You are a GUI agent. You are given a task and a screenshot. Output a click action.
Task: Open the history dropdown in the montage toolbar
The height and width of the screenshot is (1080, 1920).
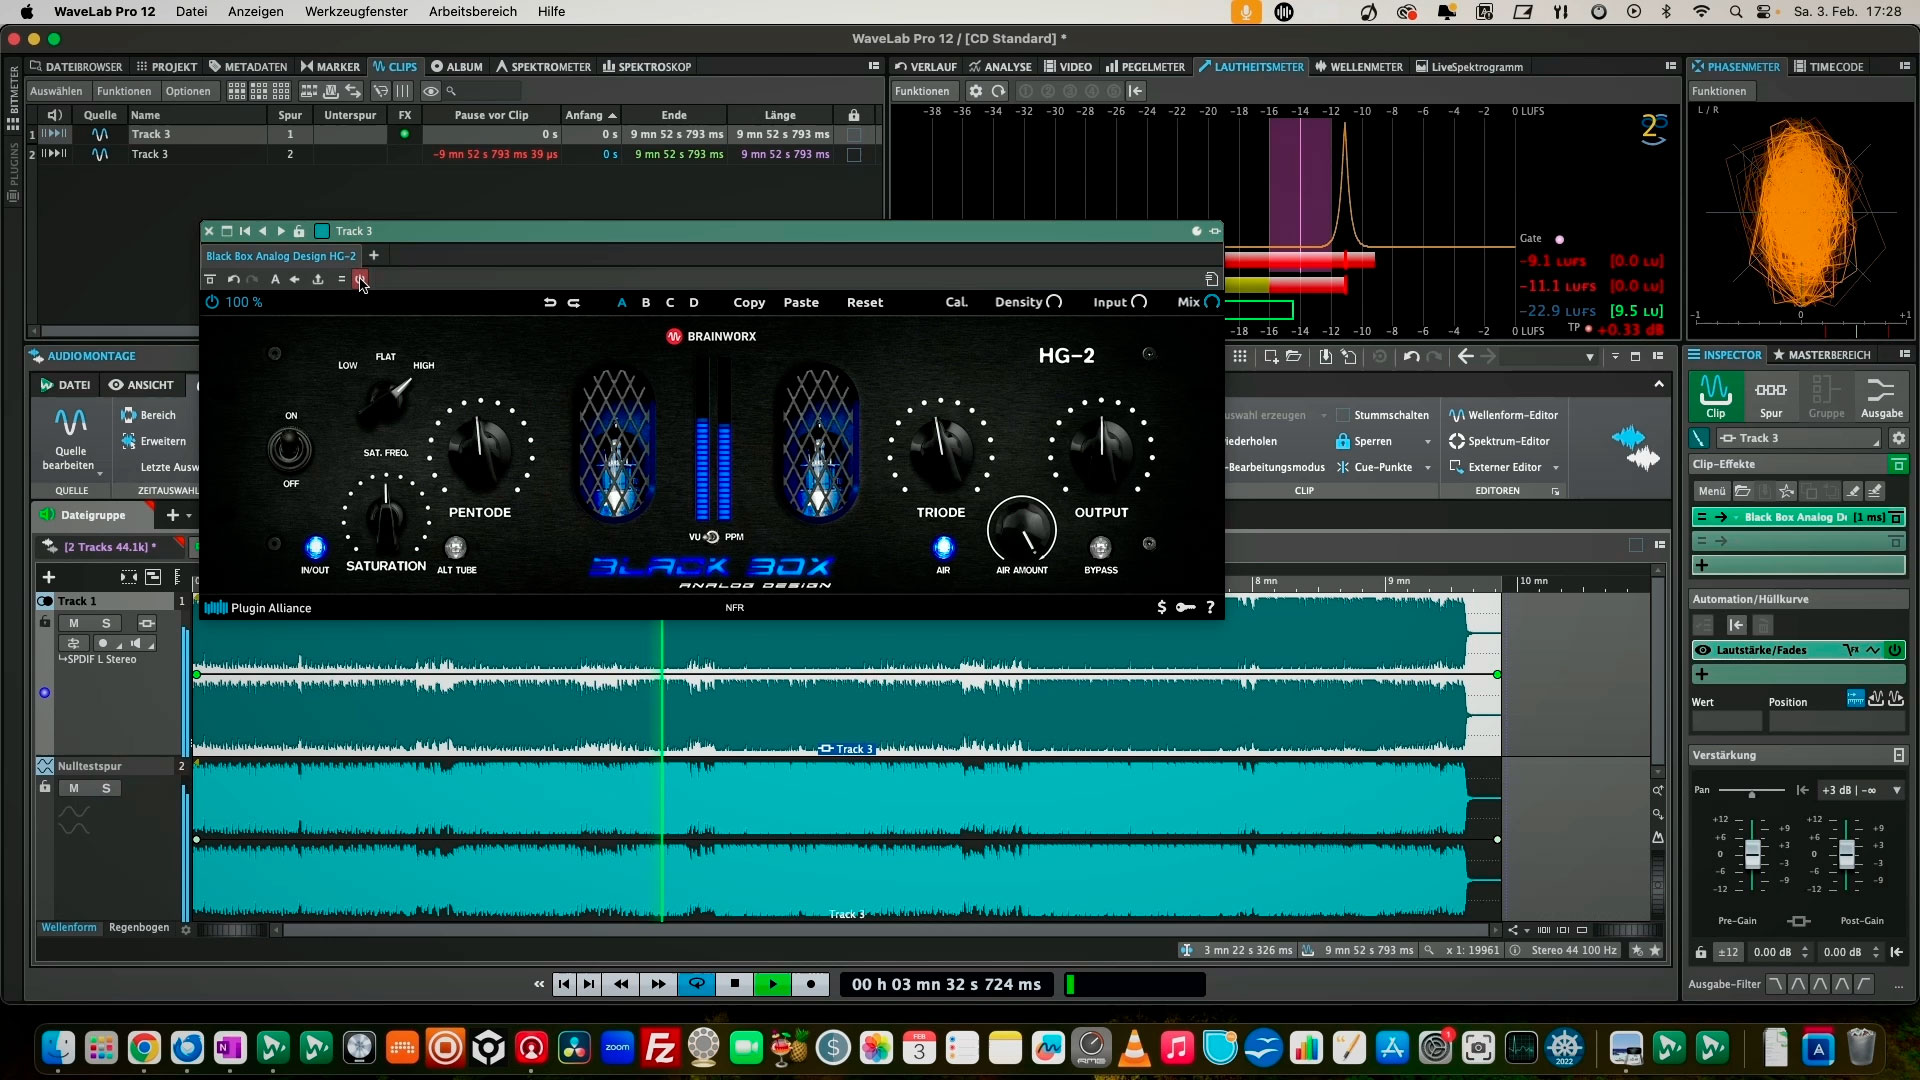(x=1590, y=356)
